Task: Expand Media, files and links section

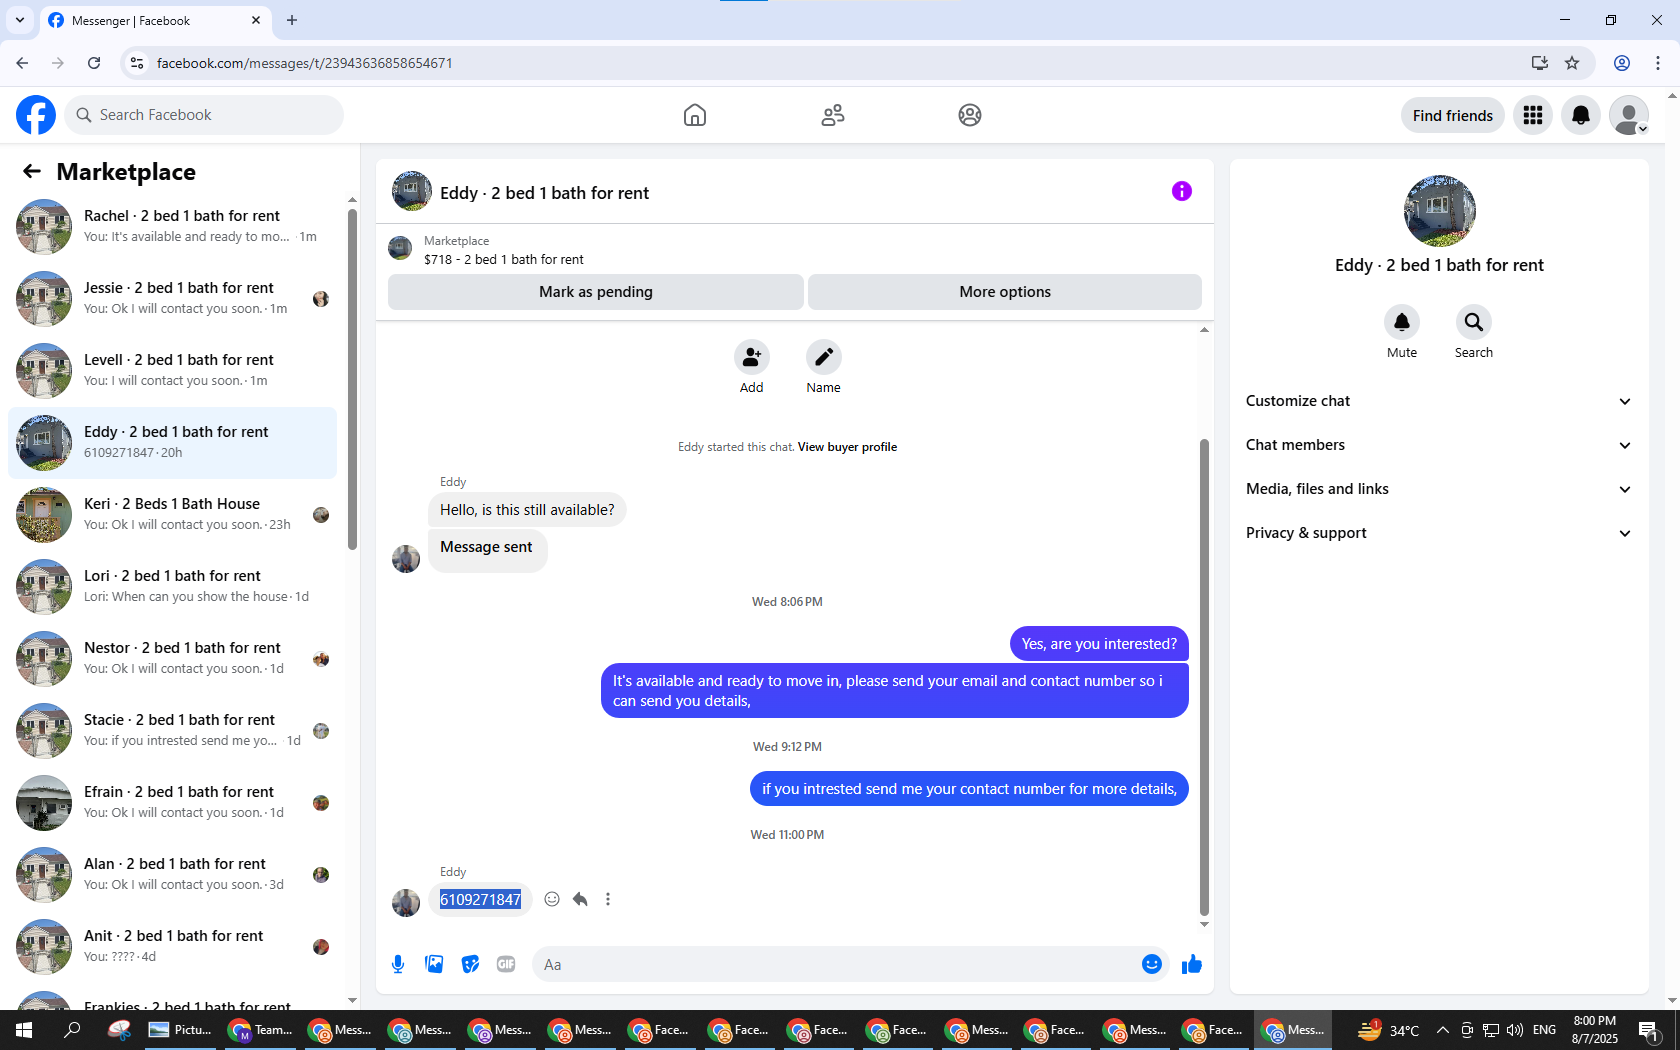Action: tap(1439, 489)
